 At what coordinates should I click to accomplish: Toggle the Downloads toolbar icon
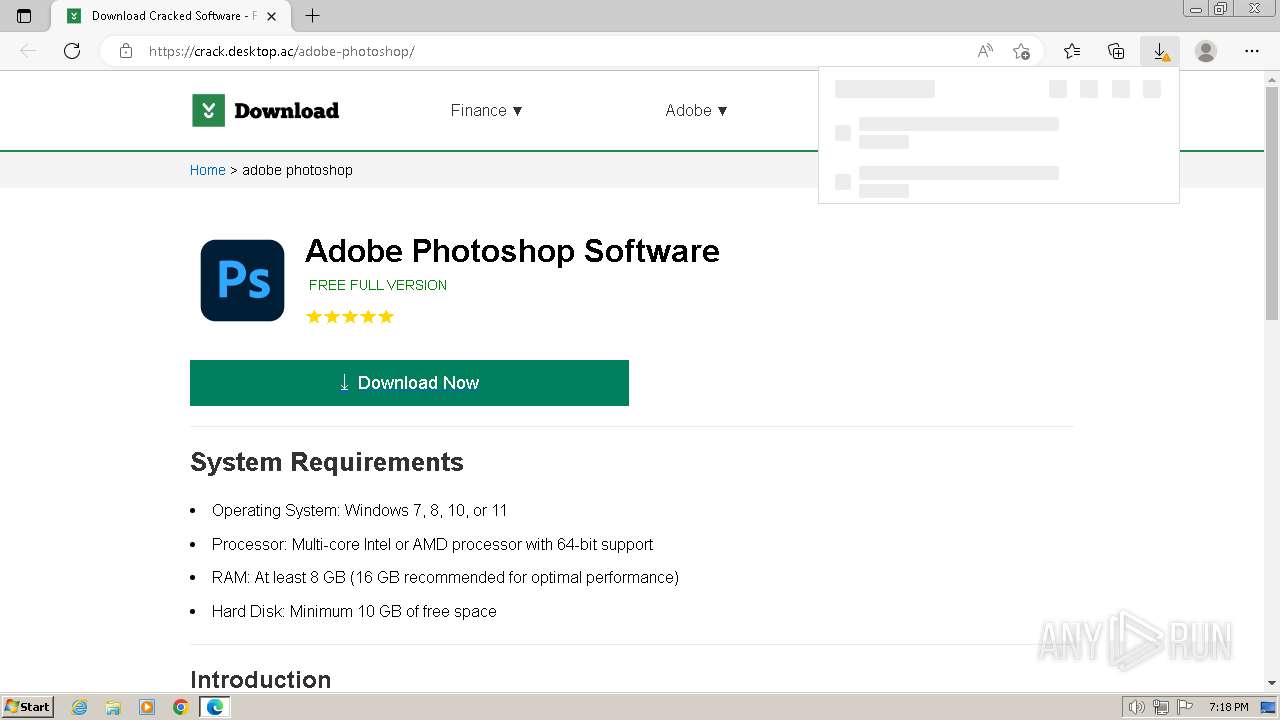1160,51
